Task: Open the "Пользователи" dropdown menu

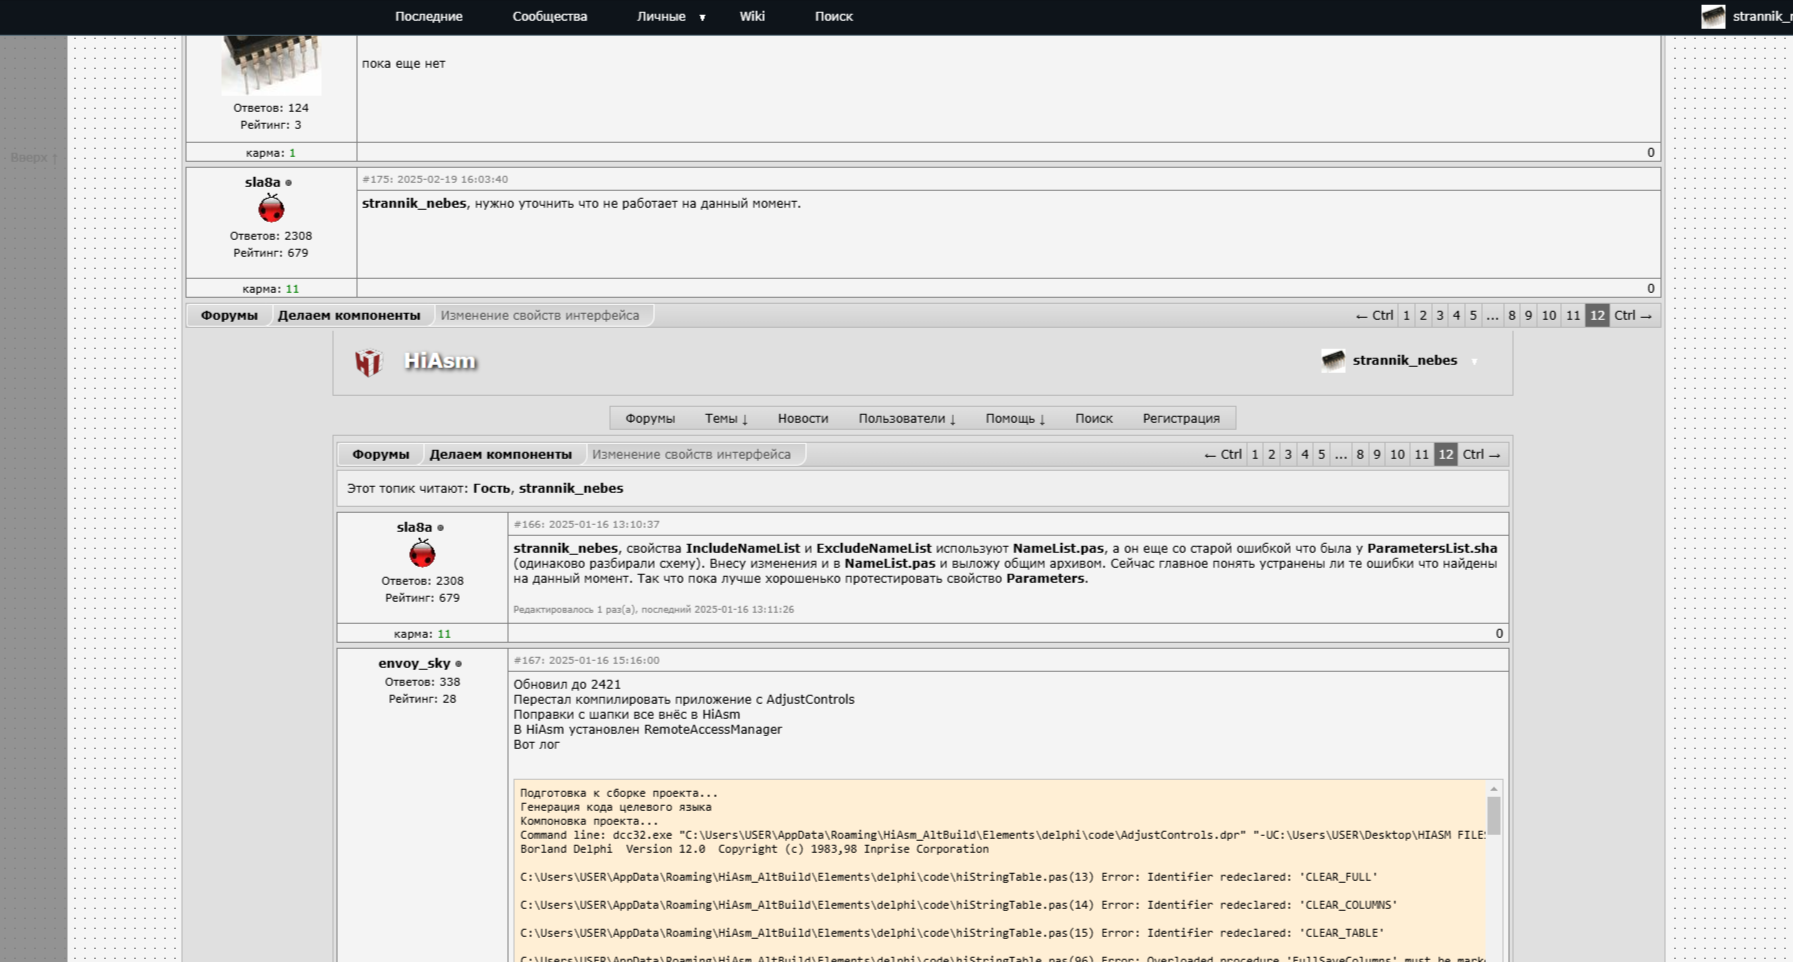Action: click(906, 419)
